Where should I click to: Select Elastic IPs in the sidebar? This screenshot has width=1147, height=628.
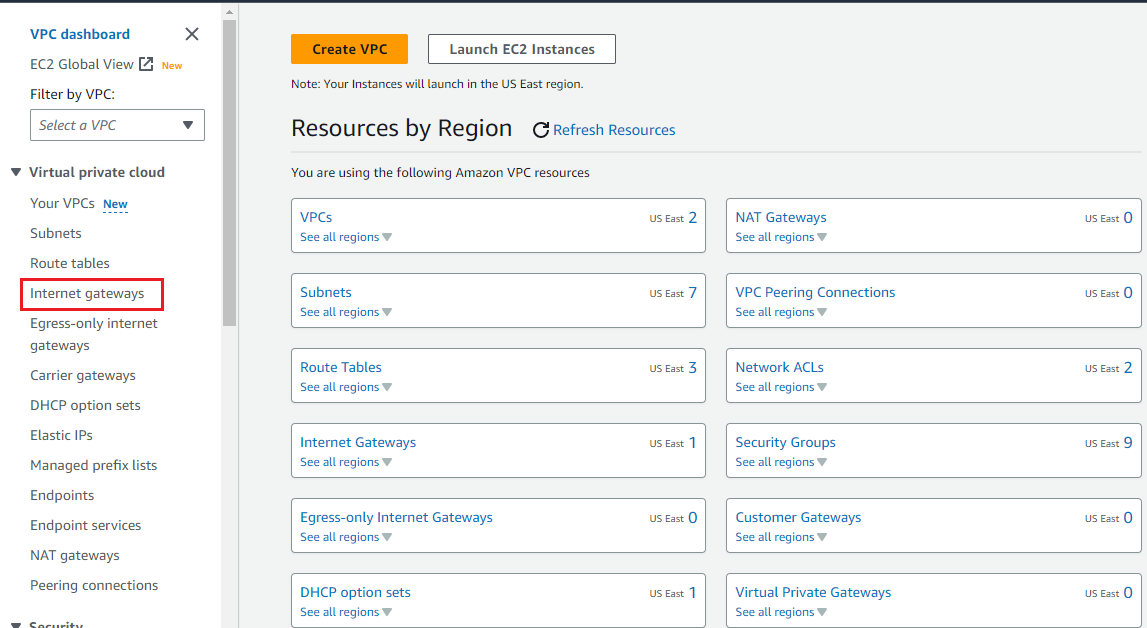pos(61,435)
